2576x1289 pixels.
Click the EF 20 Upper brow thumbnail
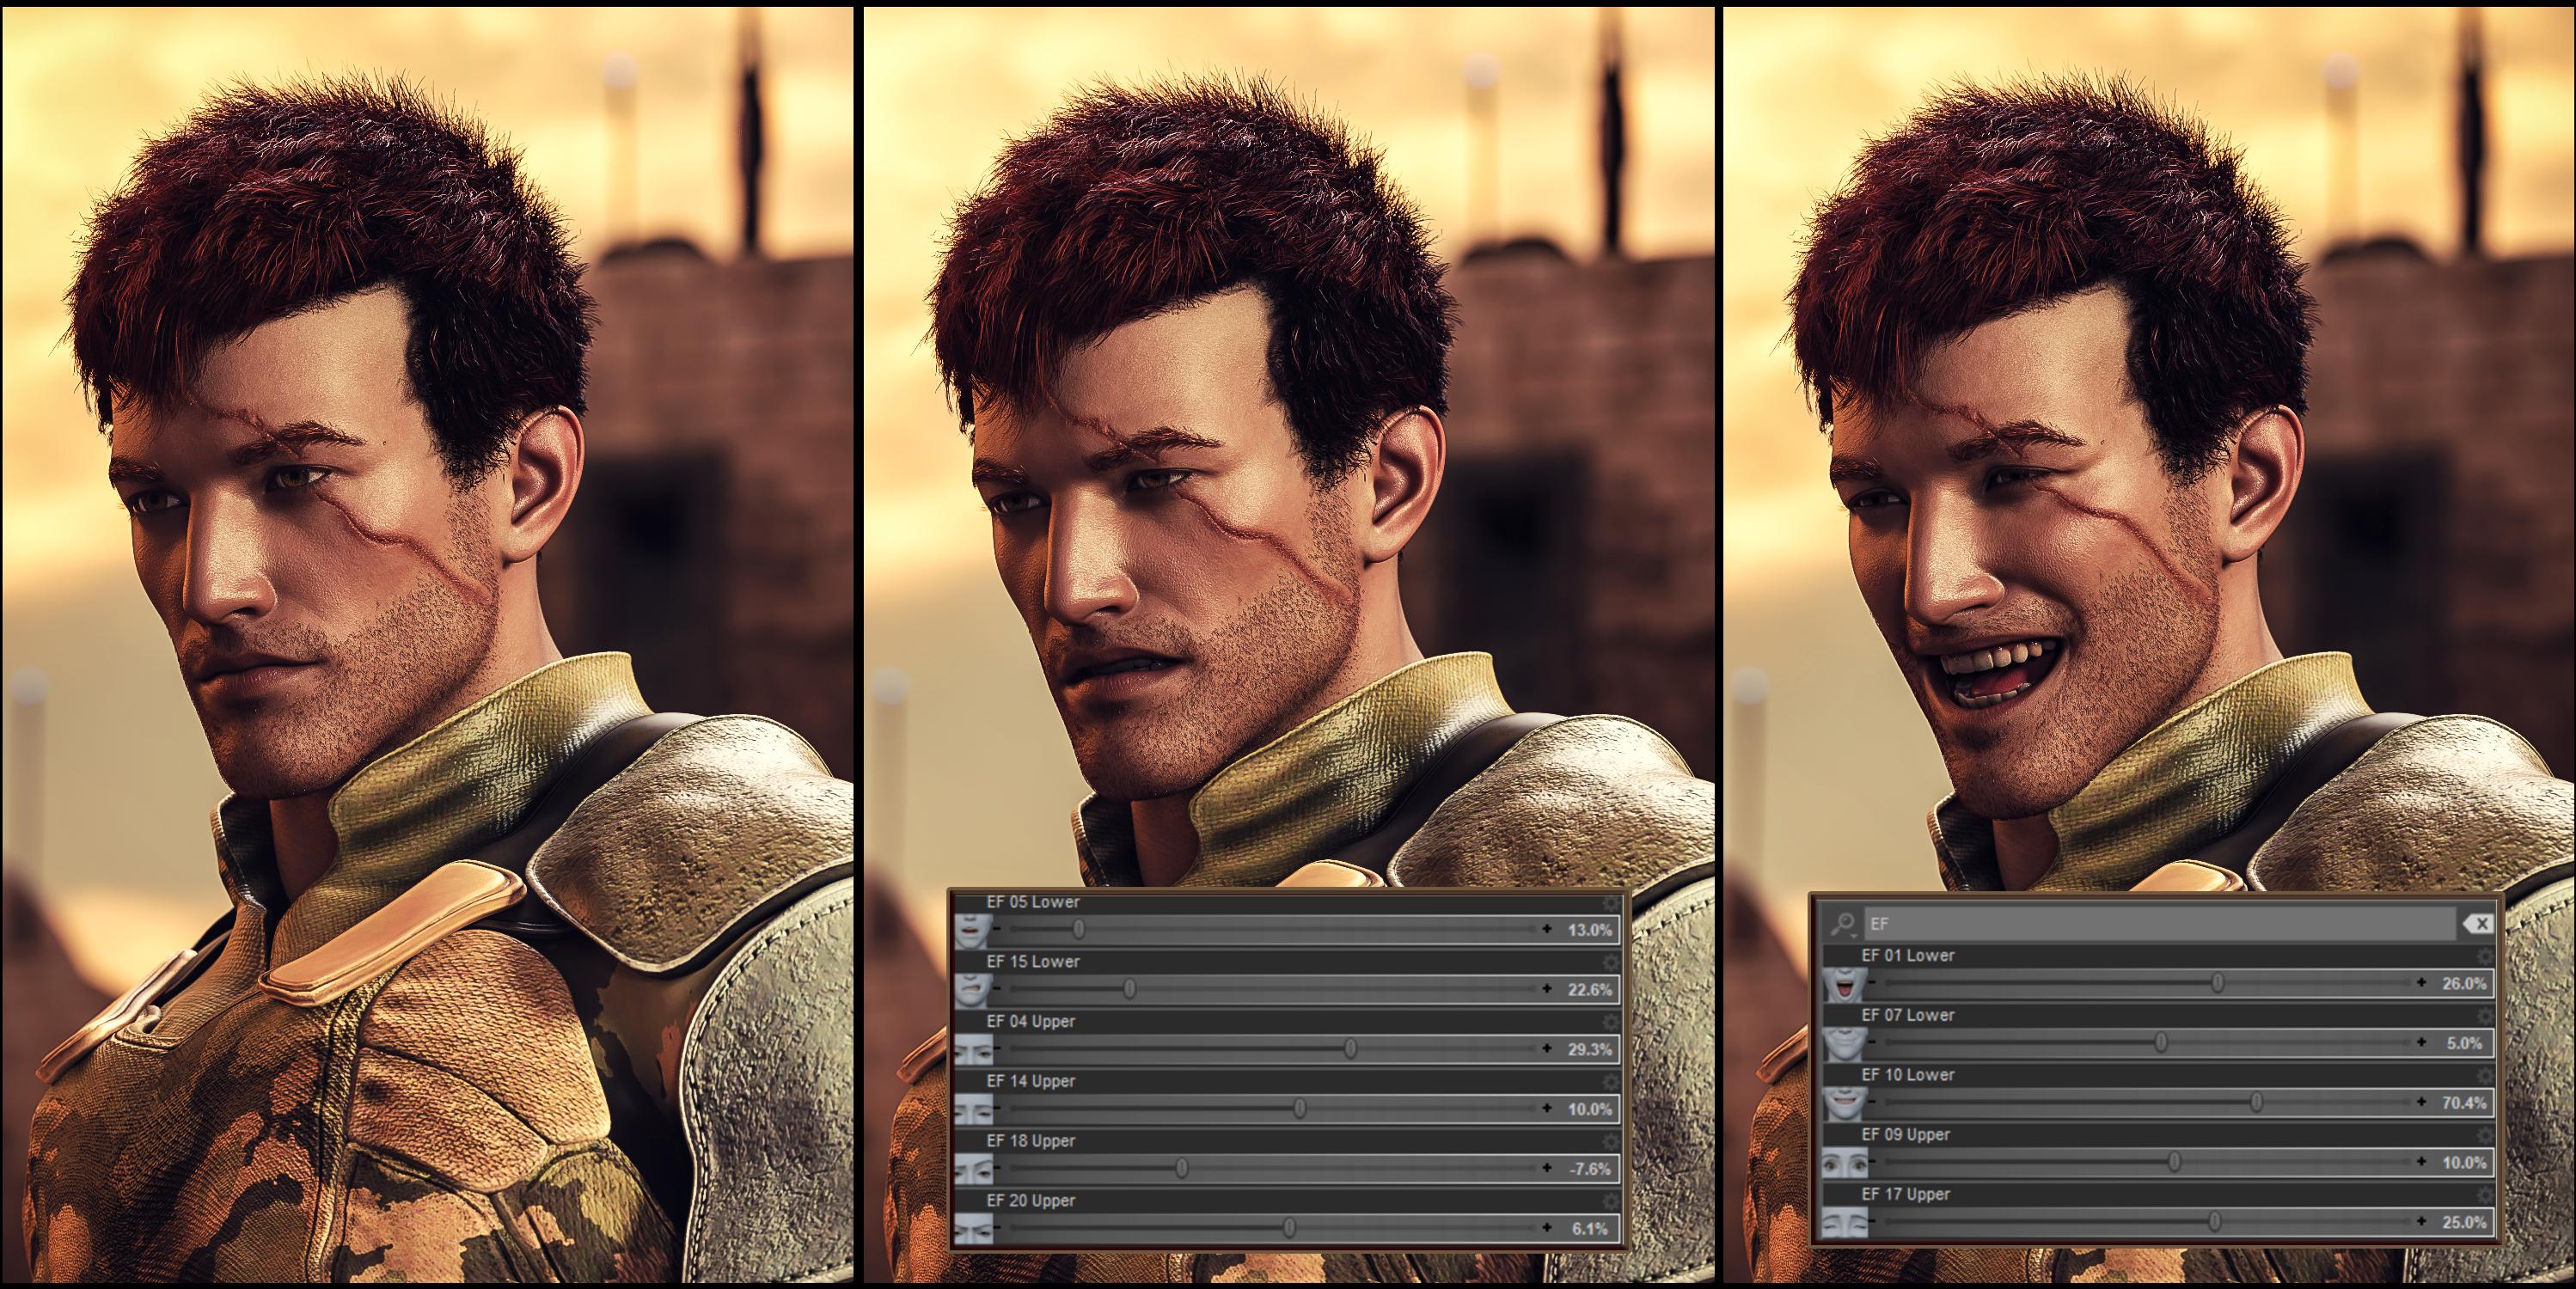coord(972,1228)
